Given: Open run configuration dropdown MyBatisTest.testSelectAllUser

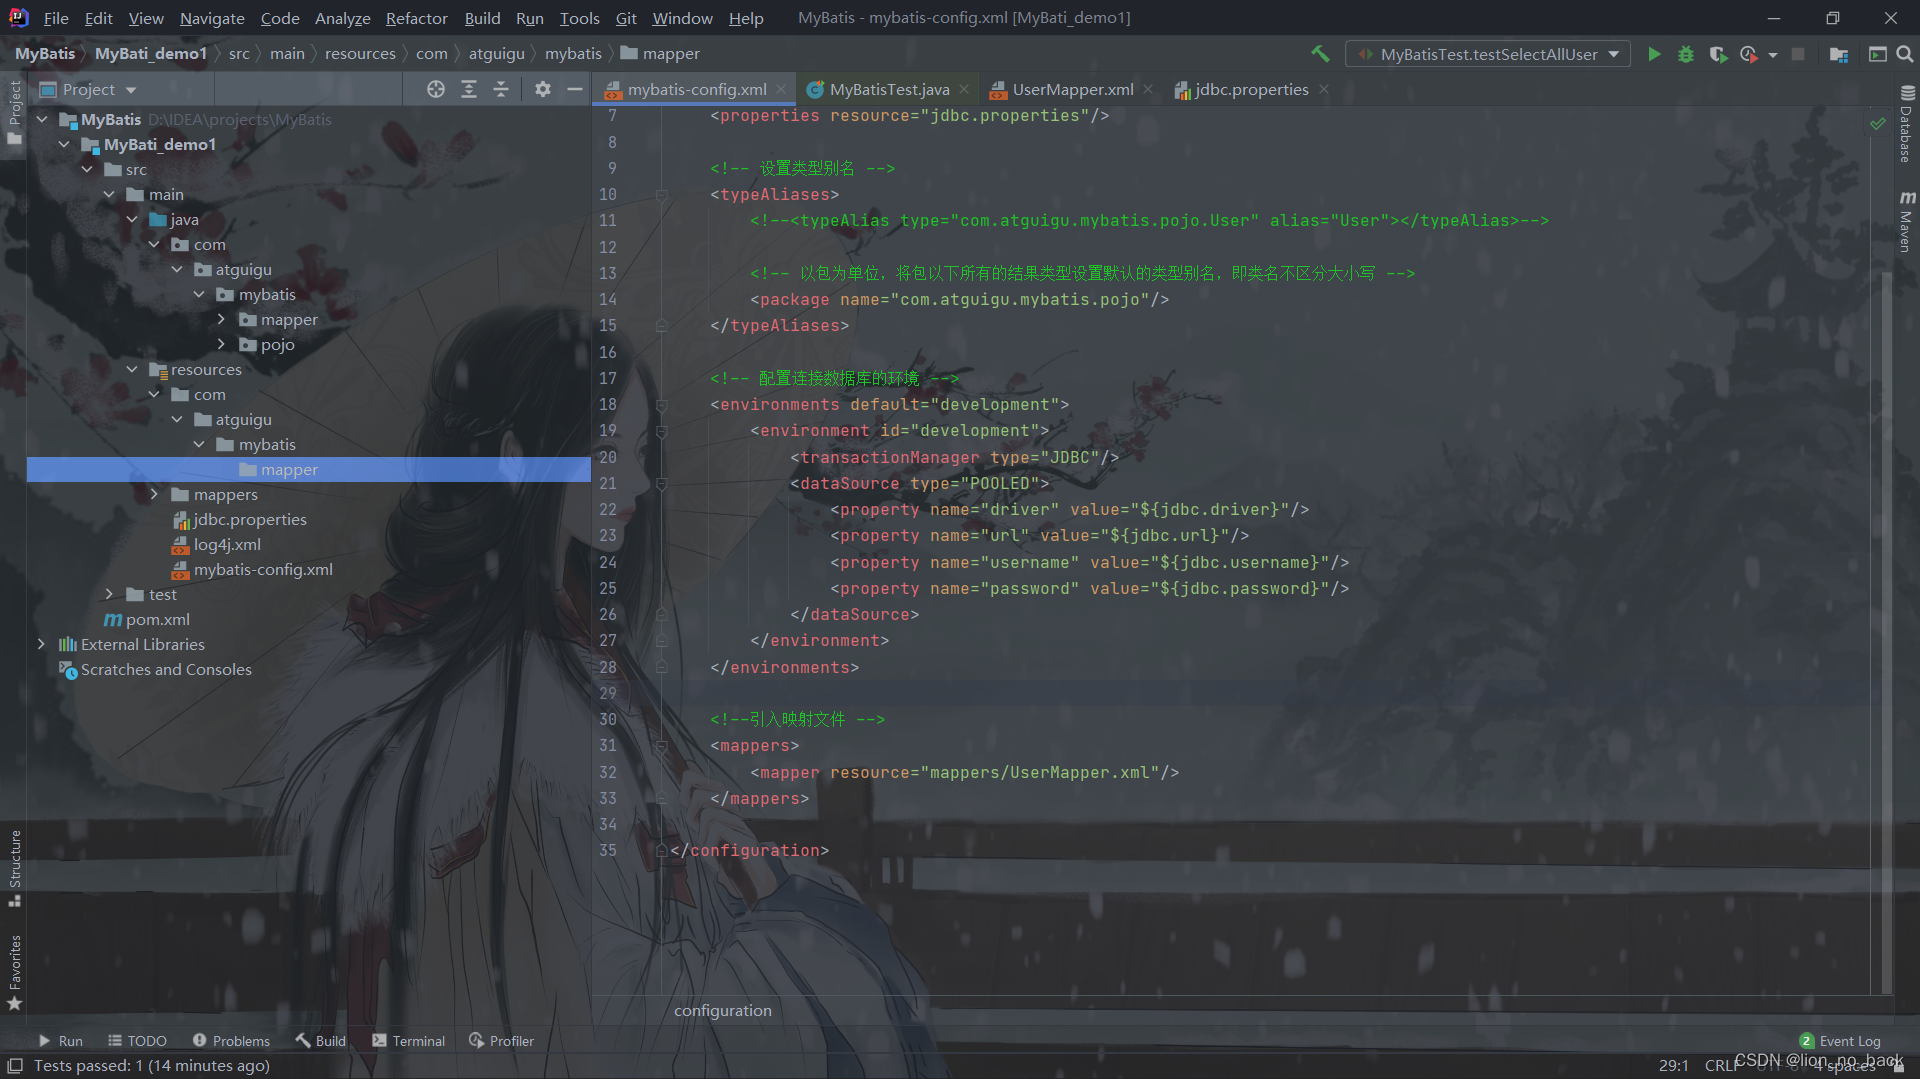Looking at the screenshot, I should (1488, 54).
